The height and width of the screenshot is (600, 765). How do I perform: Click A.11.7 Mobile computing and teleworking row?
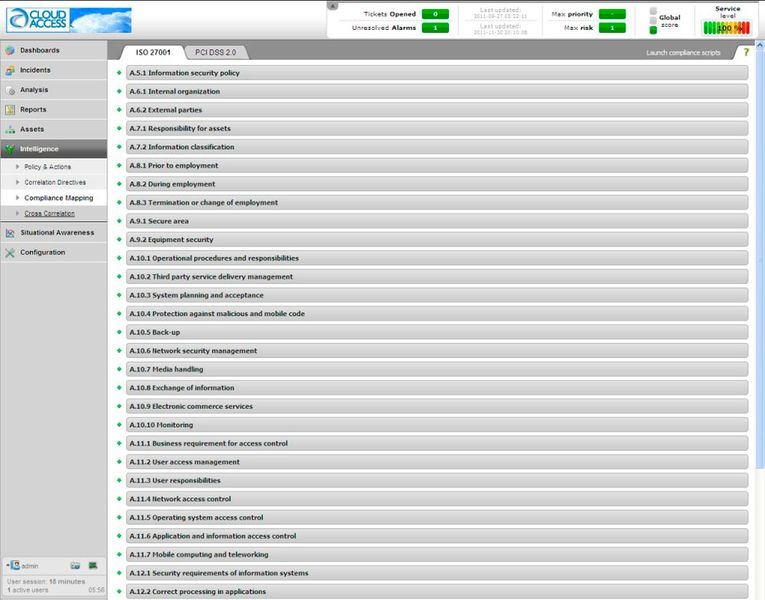pos(437,555)
